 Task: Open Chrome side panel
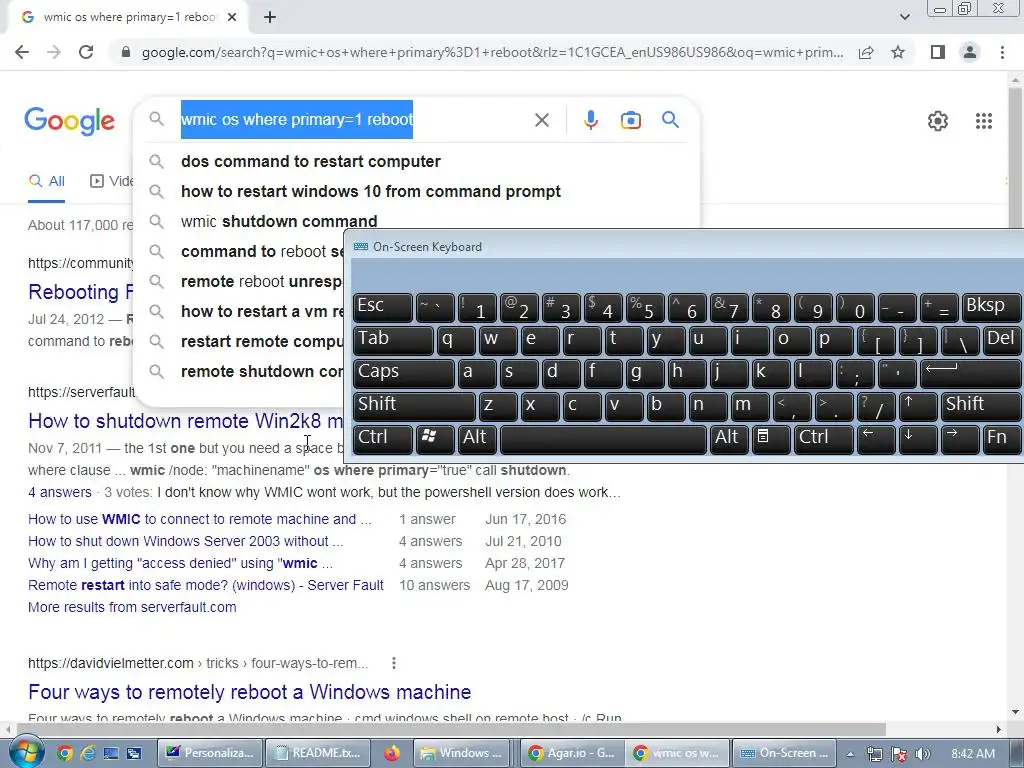(938, 52)
